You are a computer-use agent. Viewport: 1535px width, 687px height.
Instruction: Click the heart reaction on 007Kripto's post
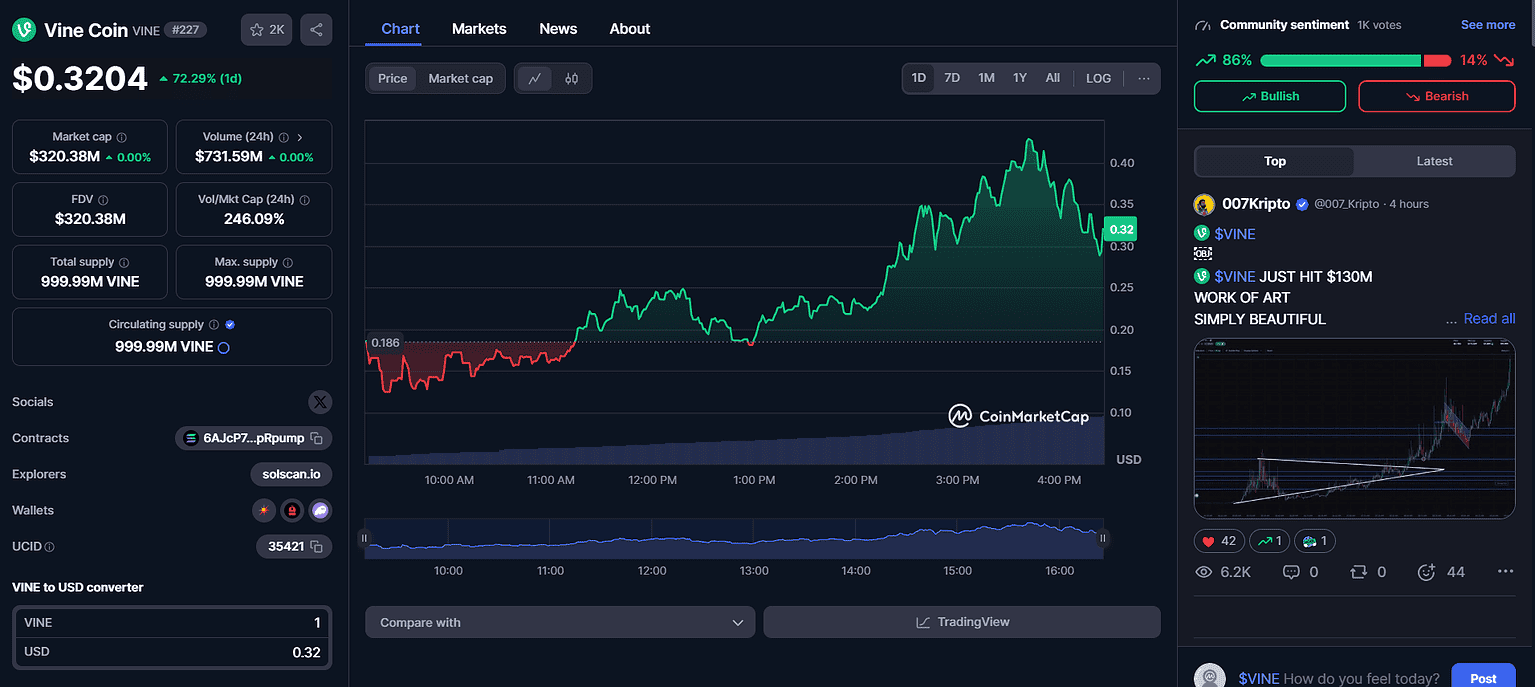point(1218,541)
